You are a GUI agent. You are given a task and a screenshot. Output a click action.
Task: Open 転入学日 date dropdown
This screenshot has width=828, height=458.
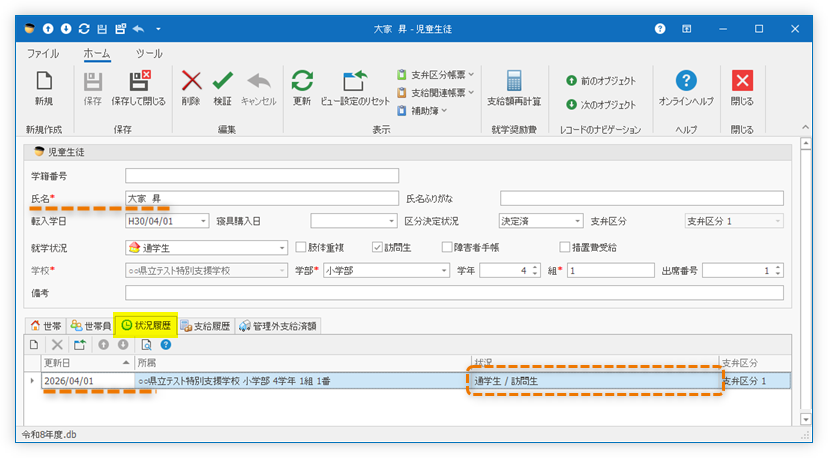pos(203,221)
